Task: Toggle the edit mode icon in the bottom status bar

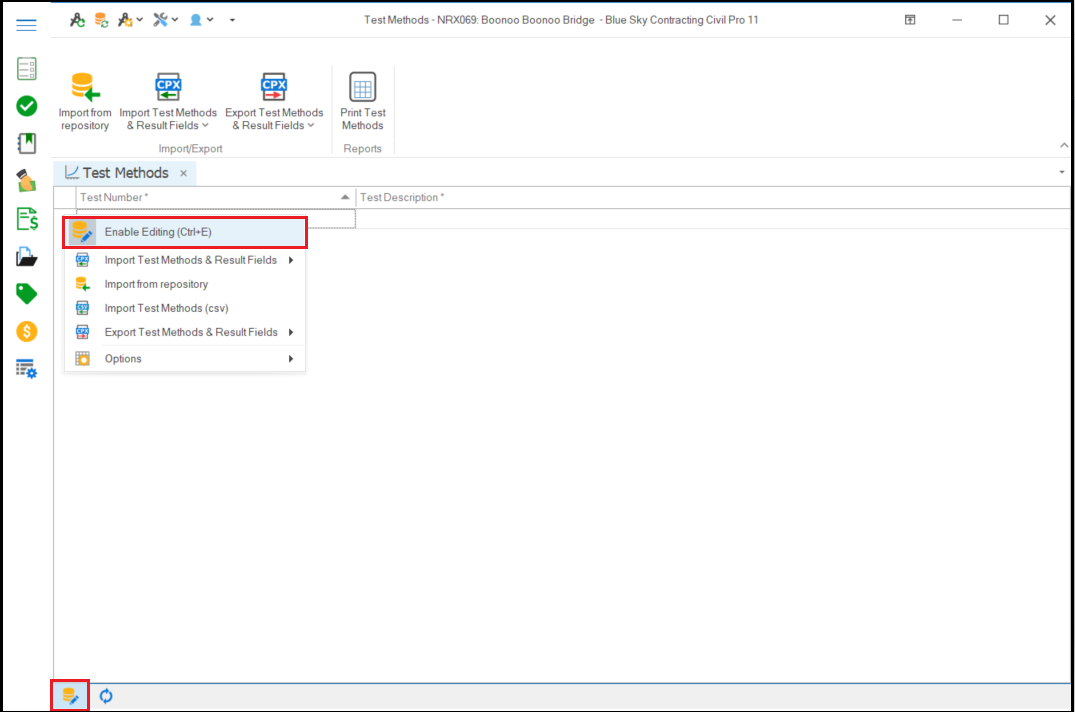Action: (x=70, y=696)
